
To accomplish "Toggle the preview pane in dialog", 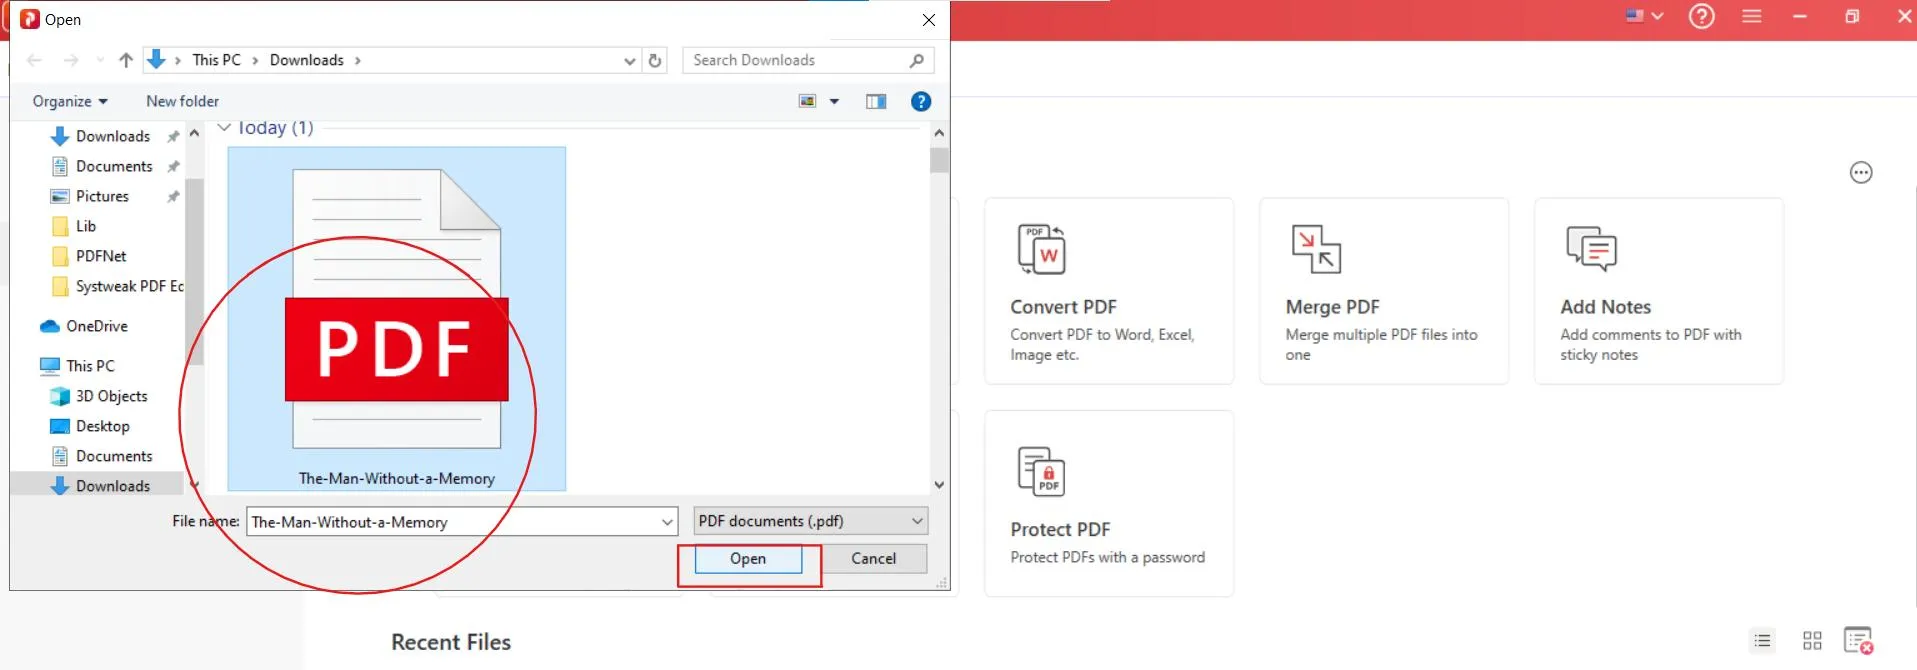I will click(x=876, y=101).
